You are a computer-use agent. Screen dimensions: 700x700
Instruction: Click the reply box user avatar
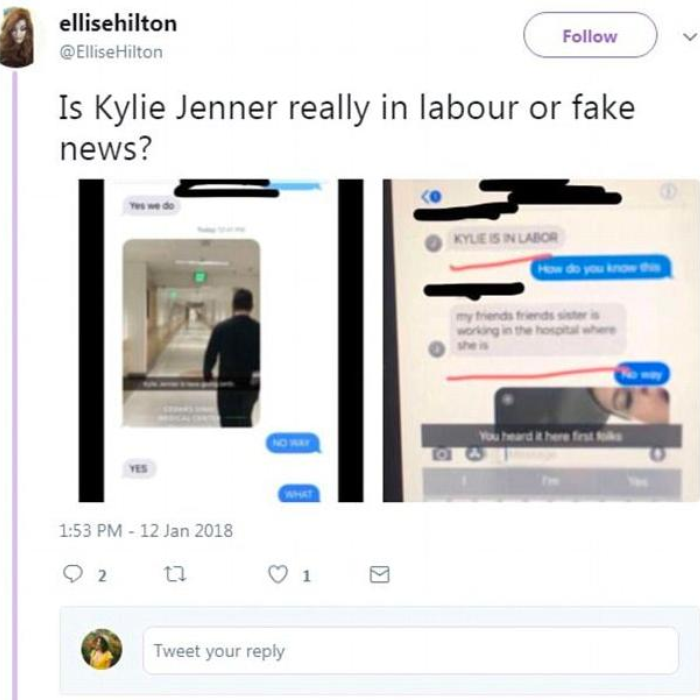point(101,649)
